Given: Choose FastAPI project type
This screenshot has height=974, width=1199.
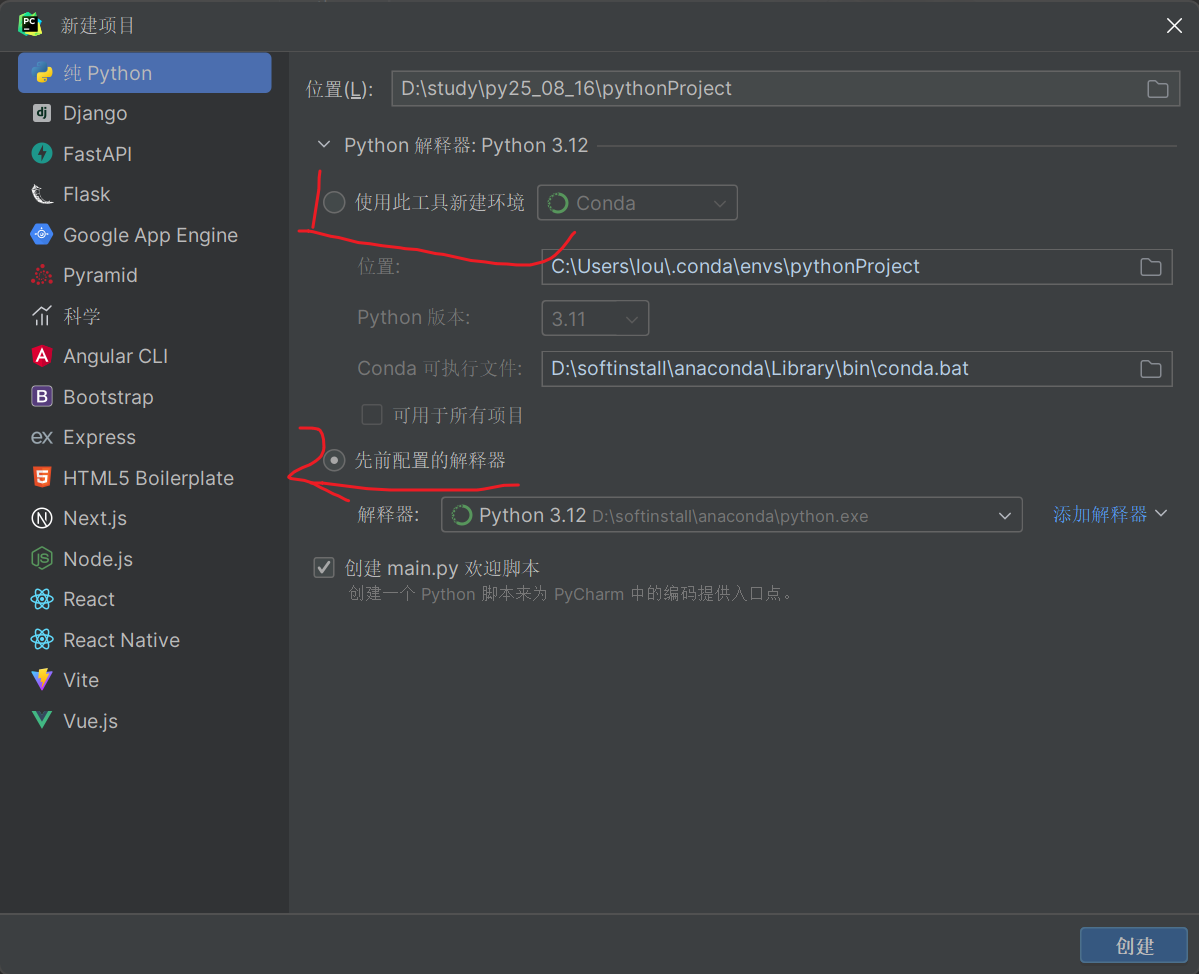Looking at the screenshot, I should click(x=145, y=154).
